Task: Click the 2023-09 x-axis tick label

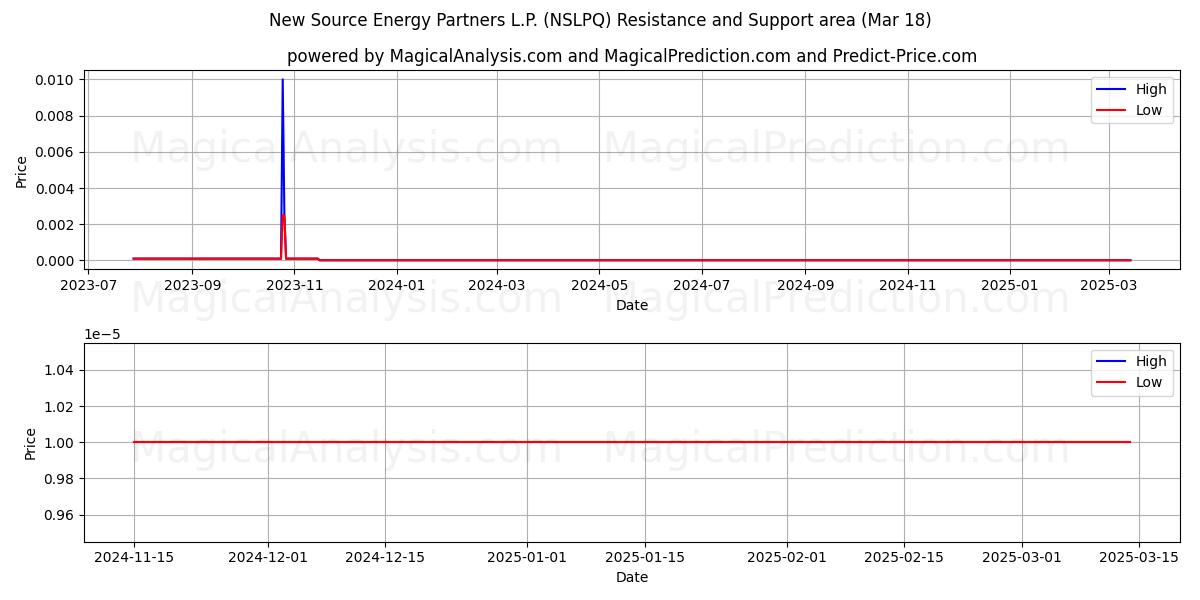Action: [192, 285]
